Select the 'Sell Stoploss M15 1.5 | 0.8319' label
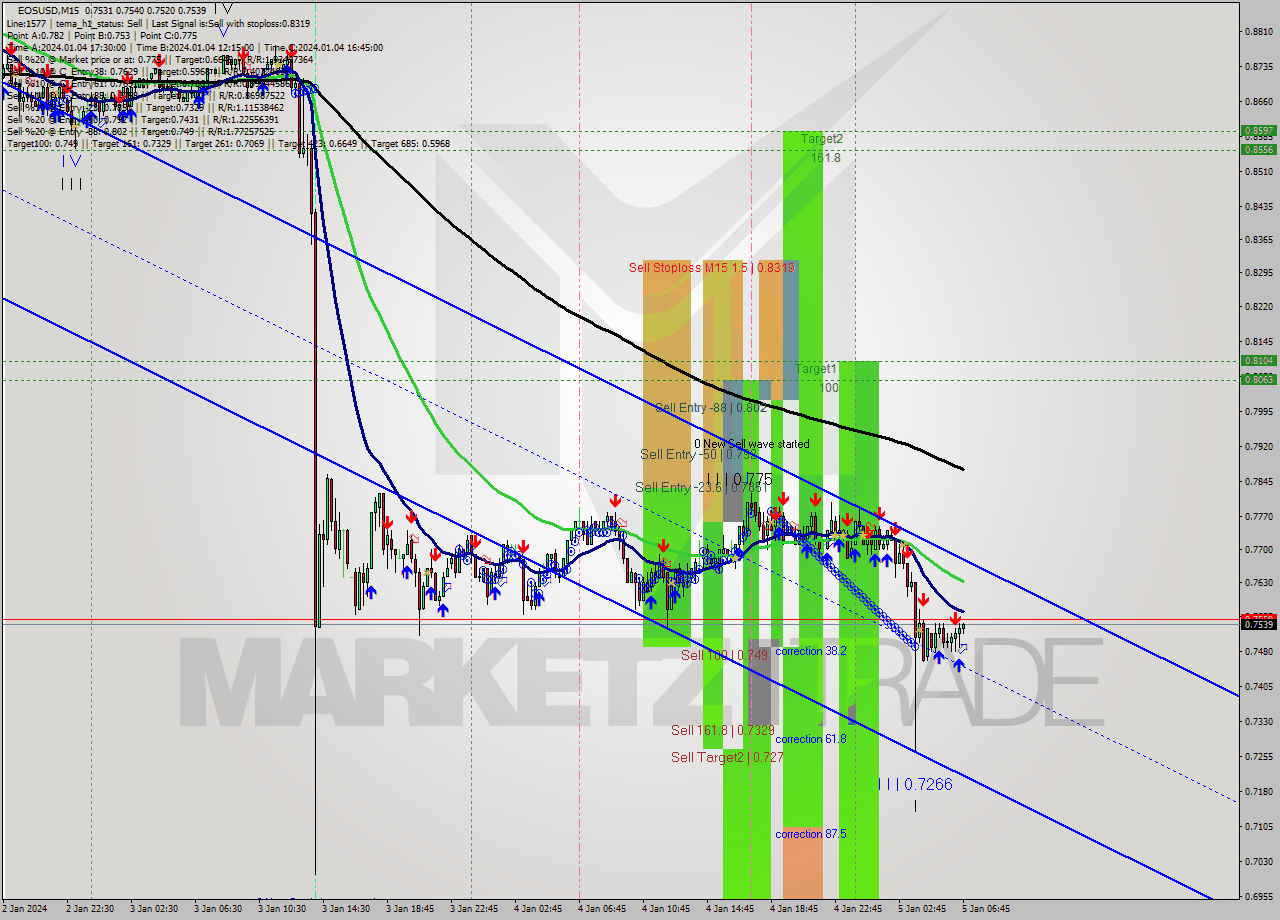This screenshot has height=920, width=1280. [x=712, y=267]
